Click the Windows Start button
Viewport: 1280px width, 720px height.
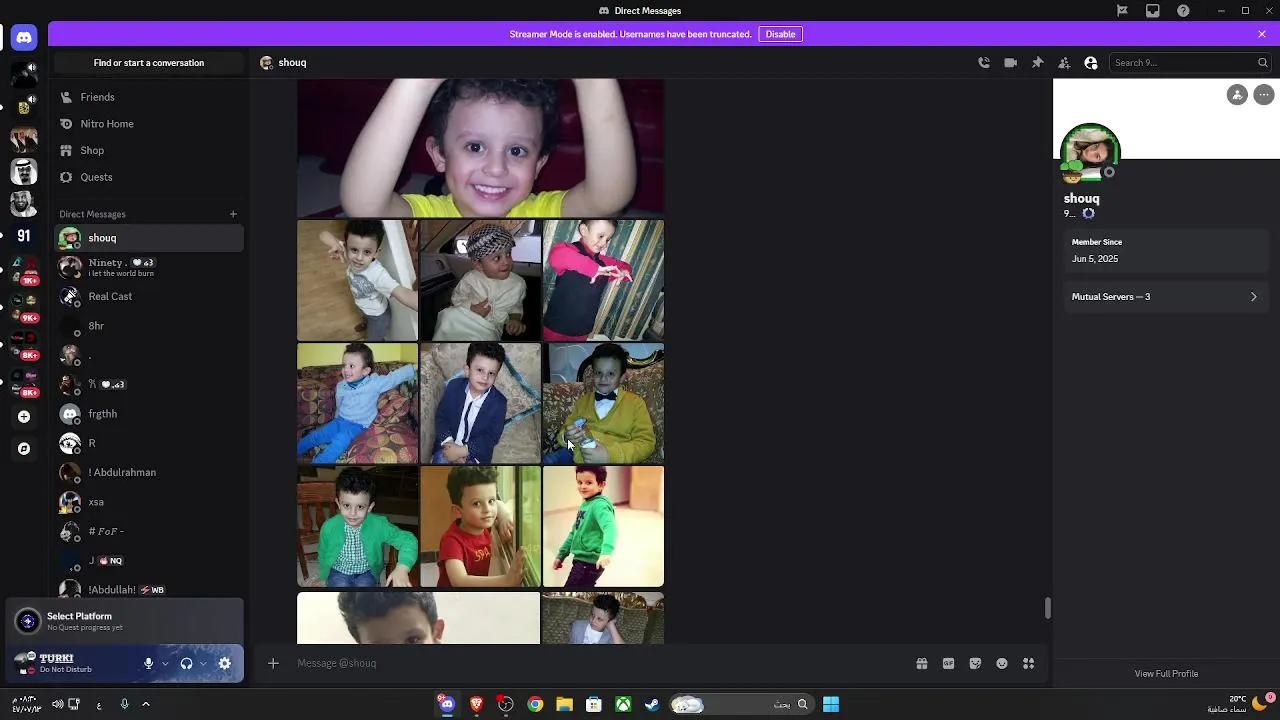pos(831,704)
